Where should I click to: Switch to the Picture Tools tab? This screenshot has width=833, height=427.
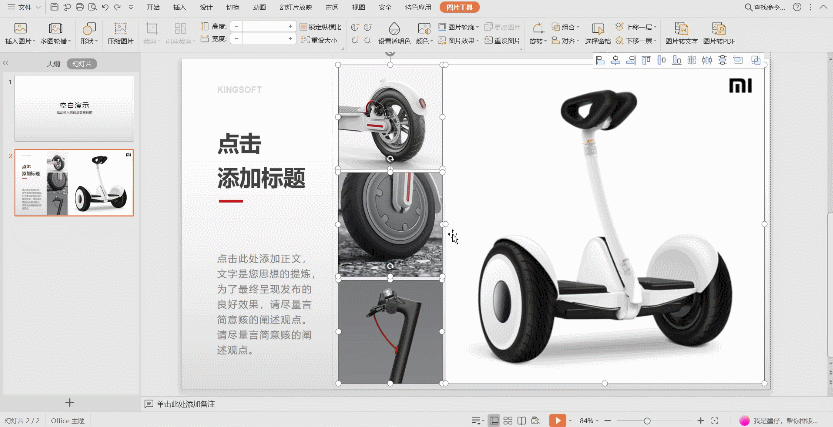point(459,7)
